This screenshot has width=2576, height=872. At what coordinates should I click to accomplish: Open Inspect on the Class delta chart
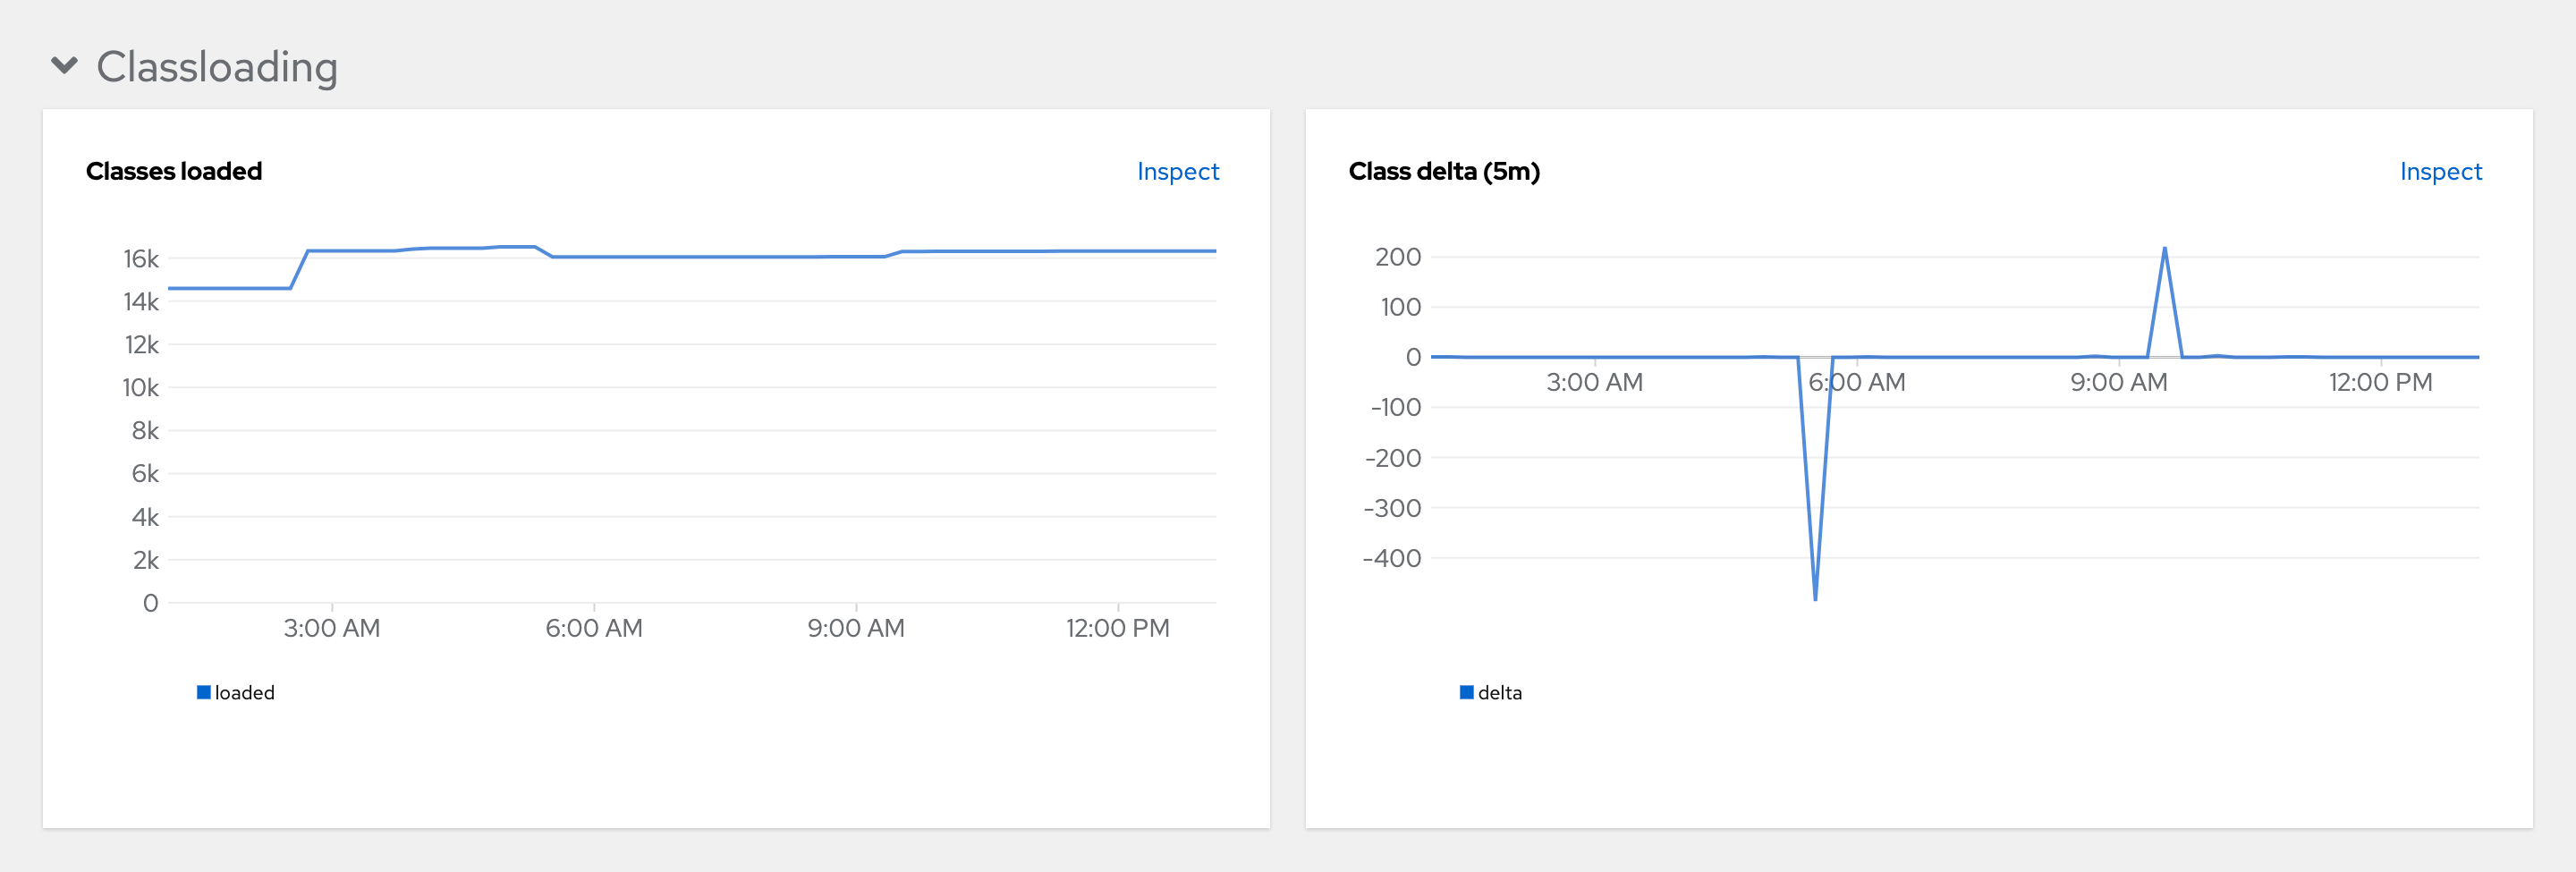click(x=2441, y=171)
